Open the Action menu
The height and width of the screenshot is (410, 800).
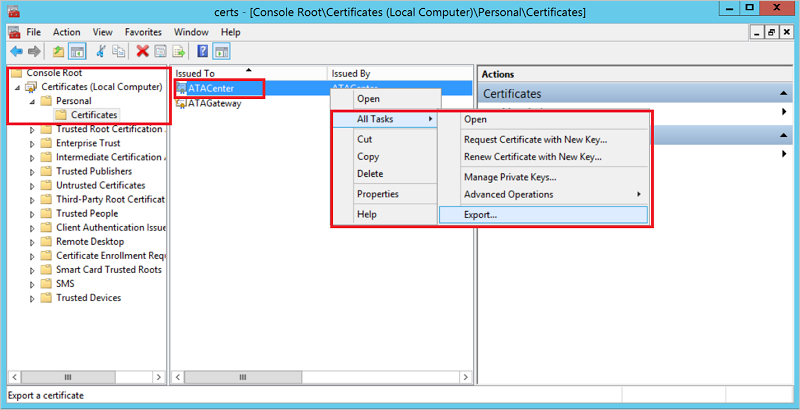point(67,32)
